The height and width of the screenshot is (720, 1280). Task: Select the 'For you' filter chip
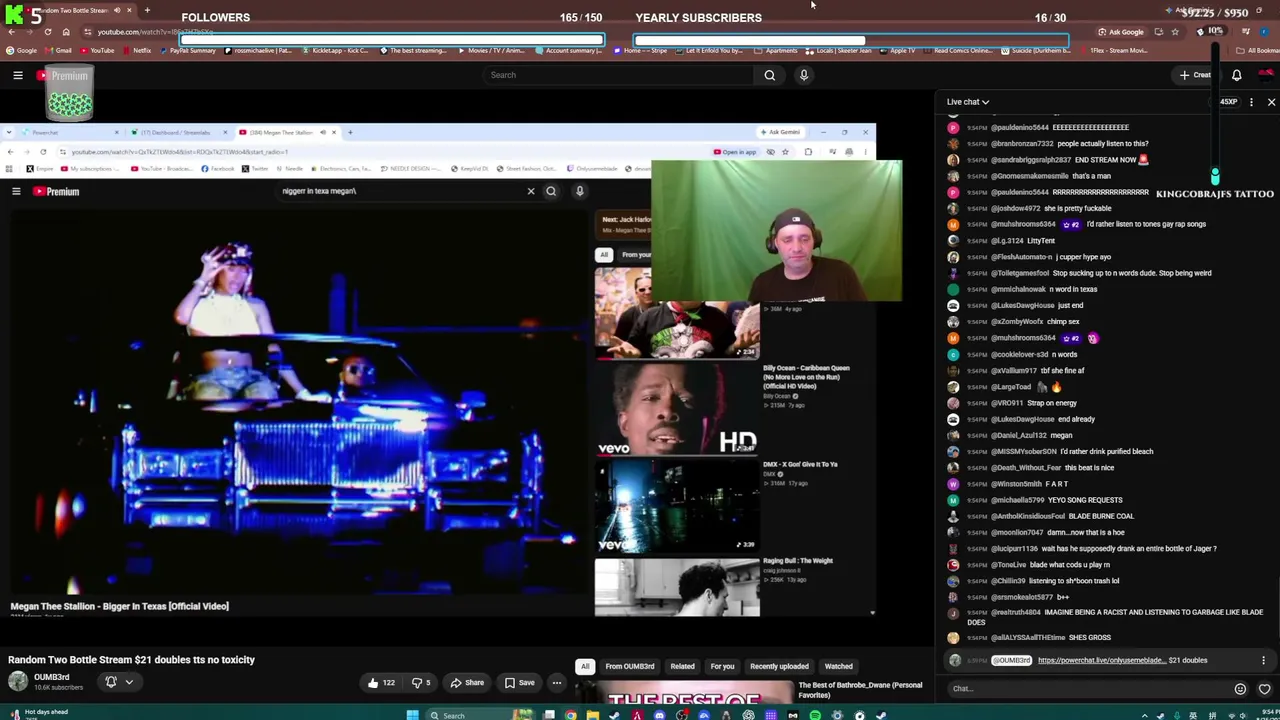722,666
